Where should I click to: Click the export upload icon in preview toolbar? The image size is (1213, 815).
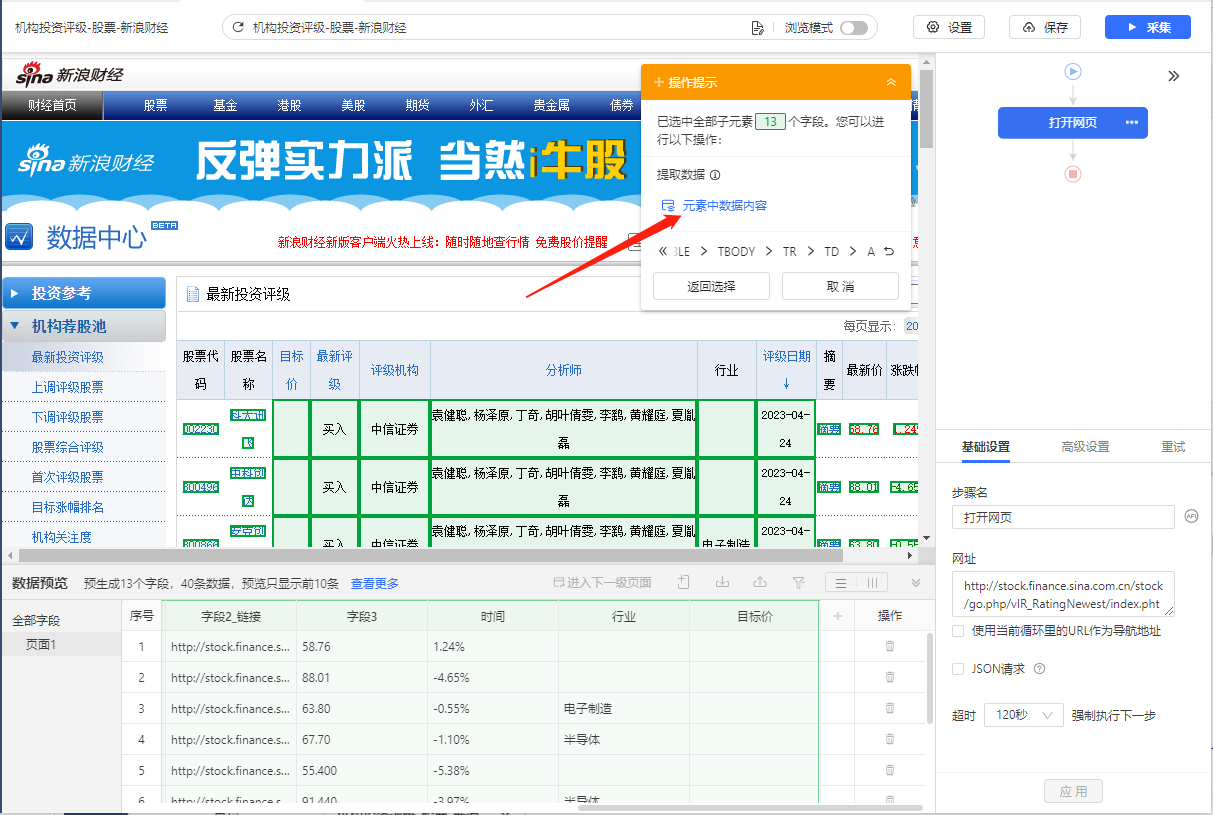click(x=760, y=582)
